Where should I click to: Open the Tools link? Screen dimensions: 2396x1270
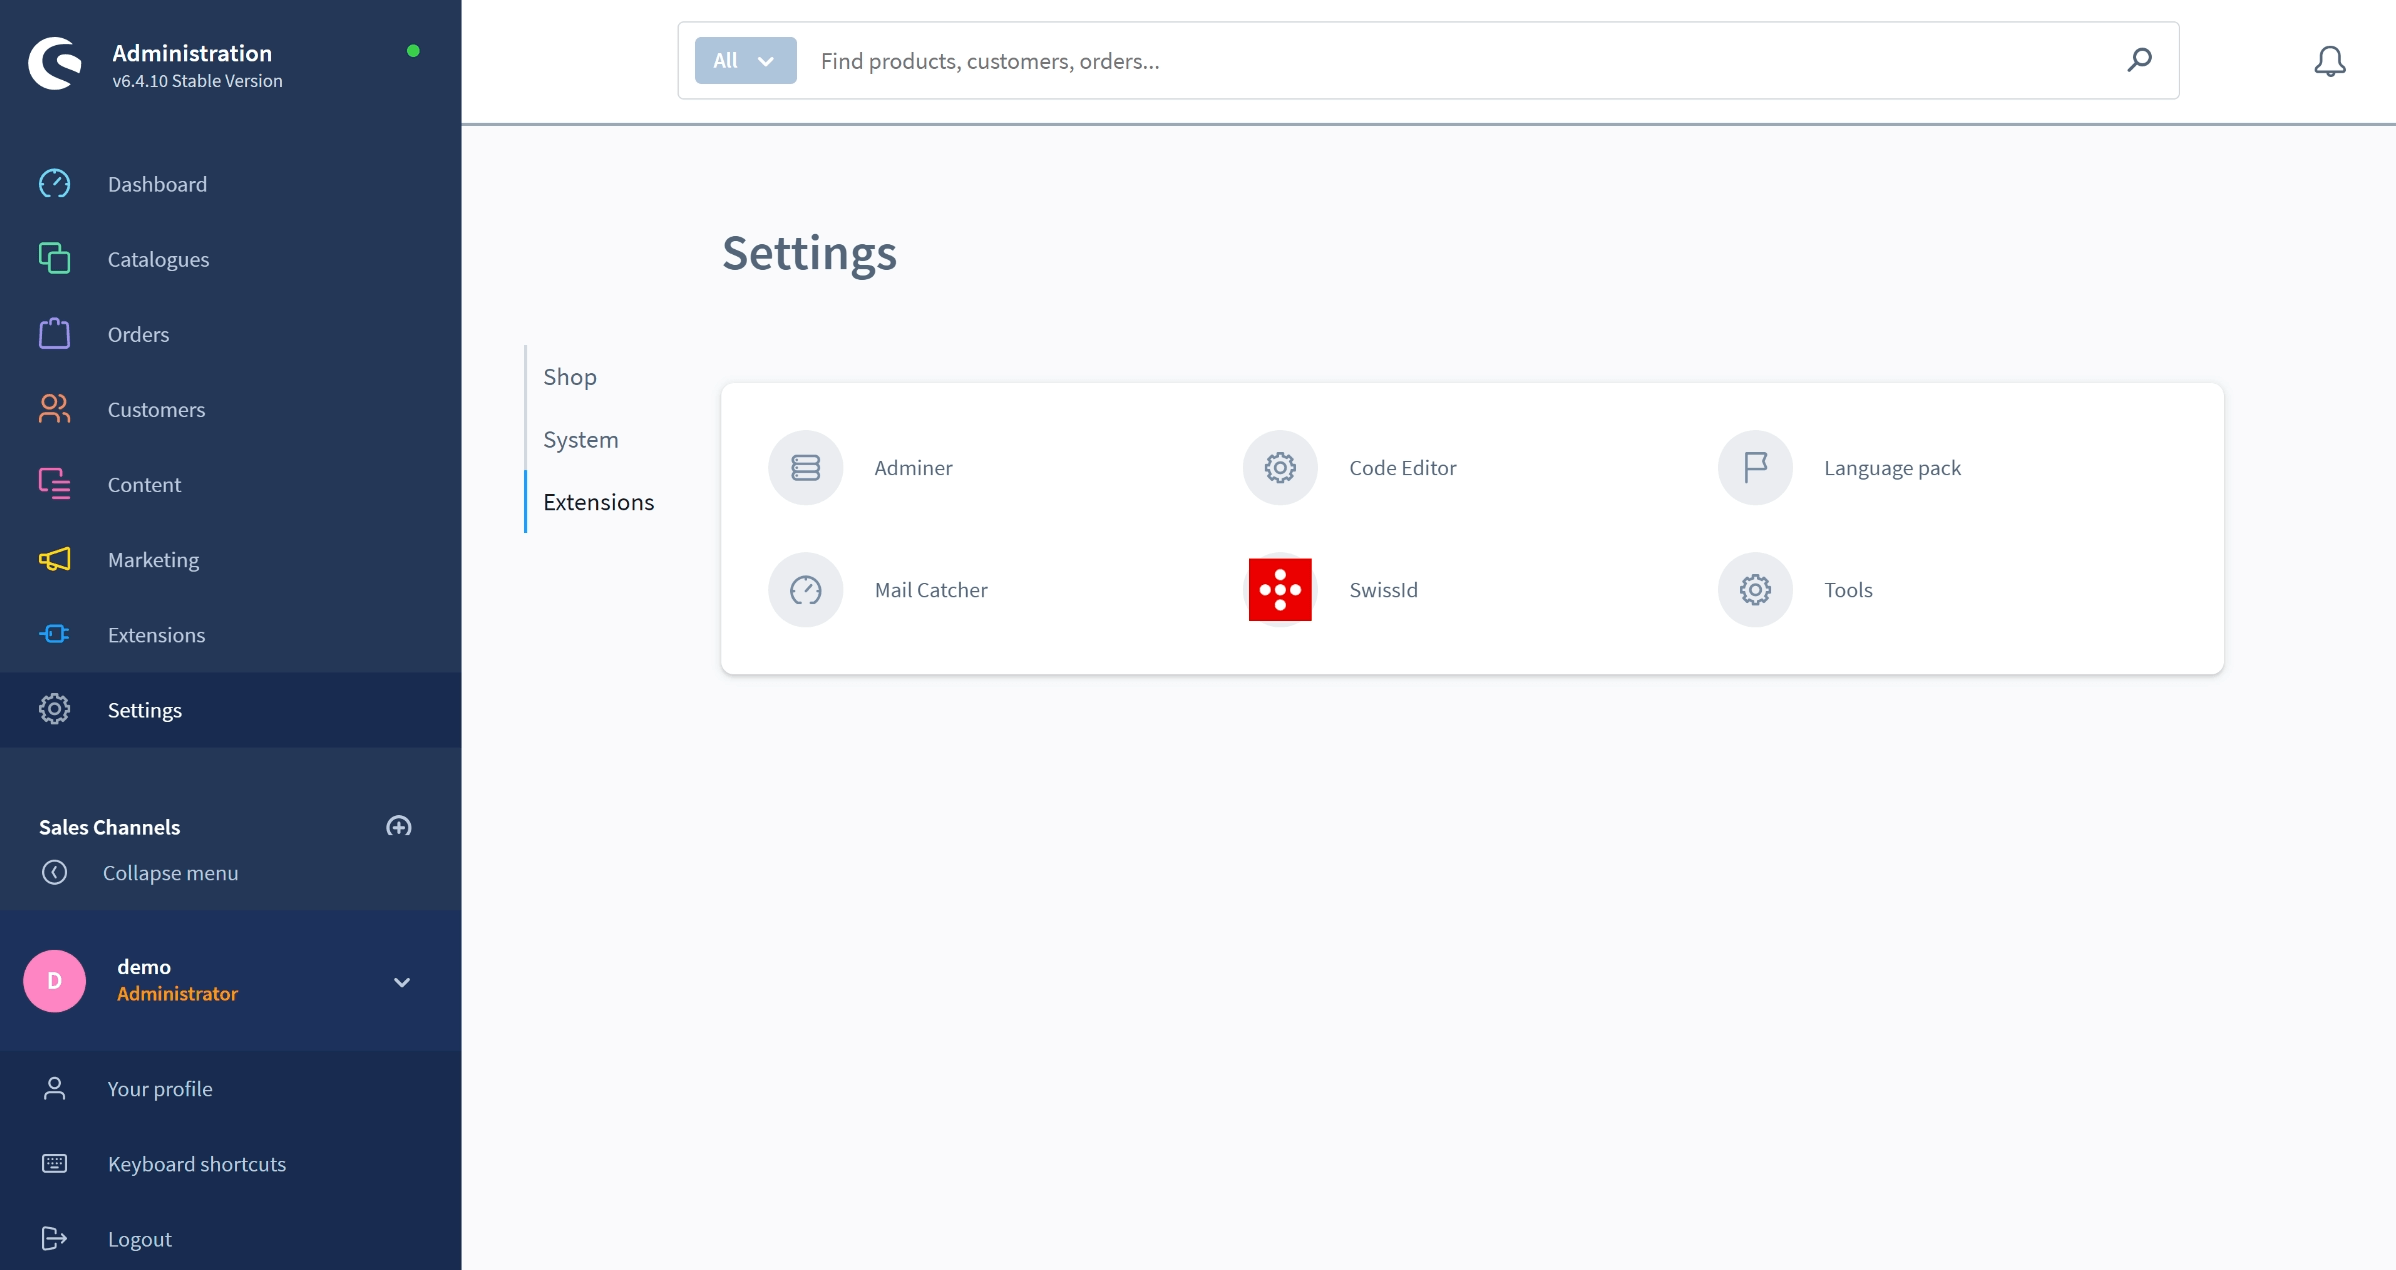(1848, 590)
